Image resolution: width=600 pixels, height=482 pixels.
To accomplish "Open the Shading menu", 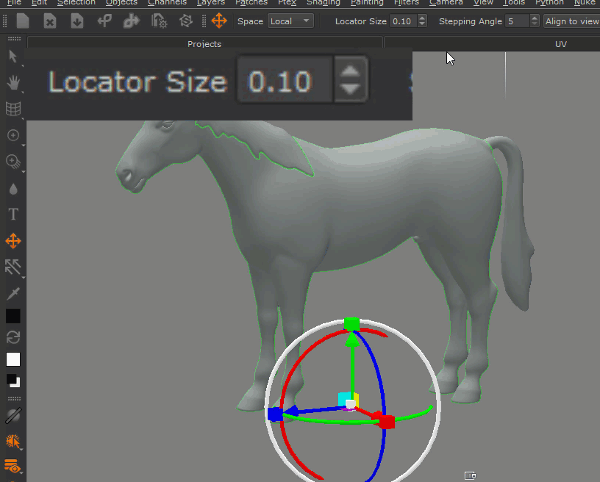I will point(323,3).
